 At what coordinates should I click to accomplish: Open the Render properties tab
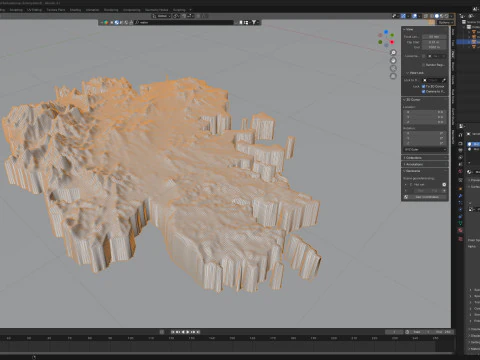coord(461,143)
